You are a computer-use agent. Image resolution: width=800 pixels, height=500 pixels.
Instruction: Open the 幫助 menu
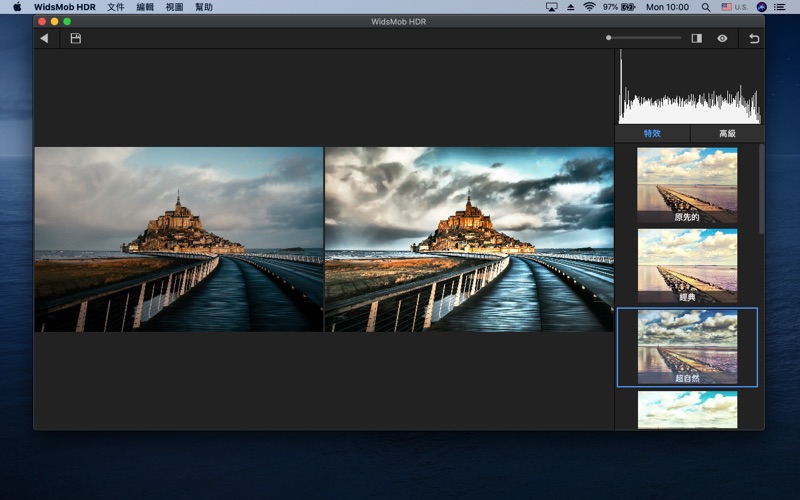(204, 7)
